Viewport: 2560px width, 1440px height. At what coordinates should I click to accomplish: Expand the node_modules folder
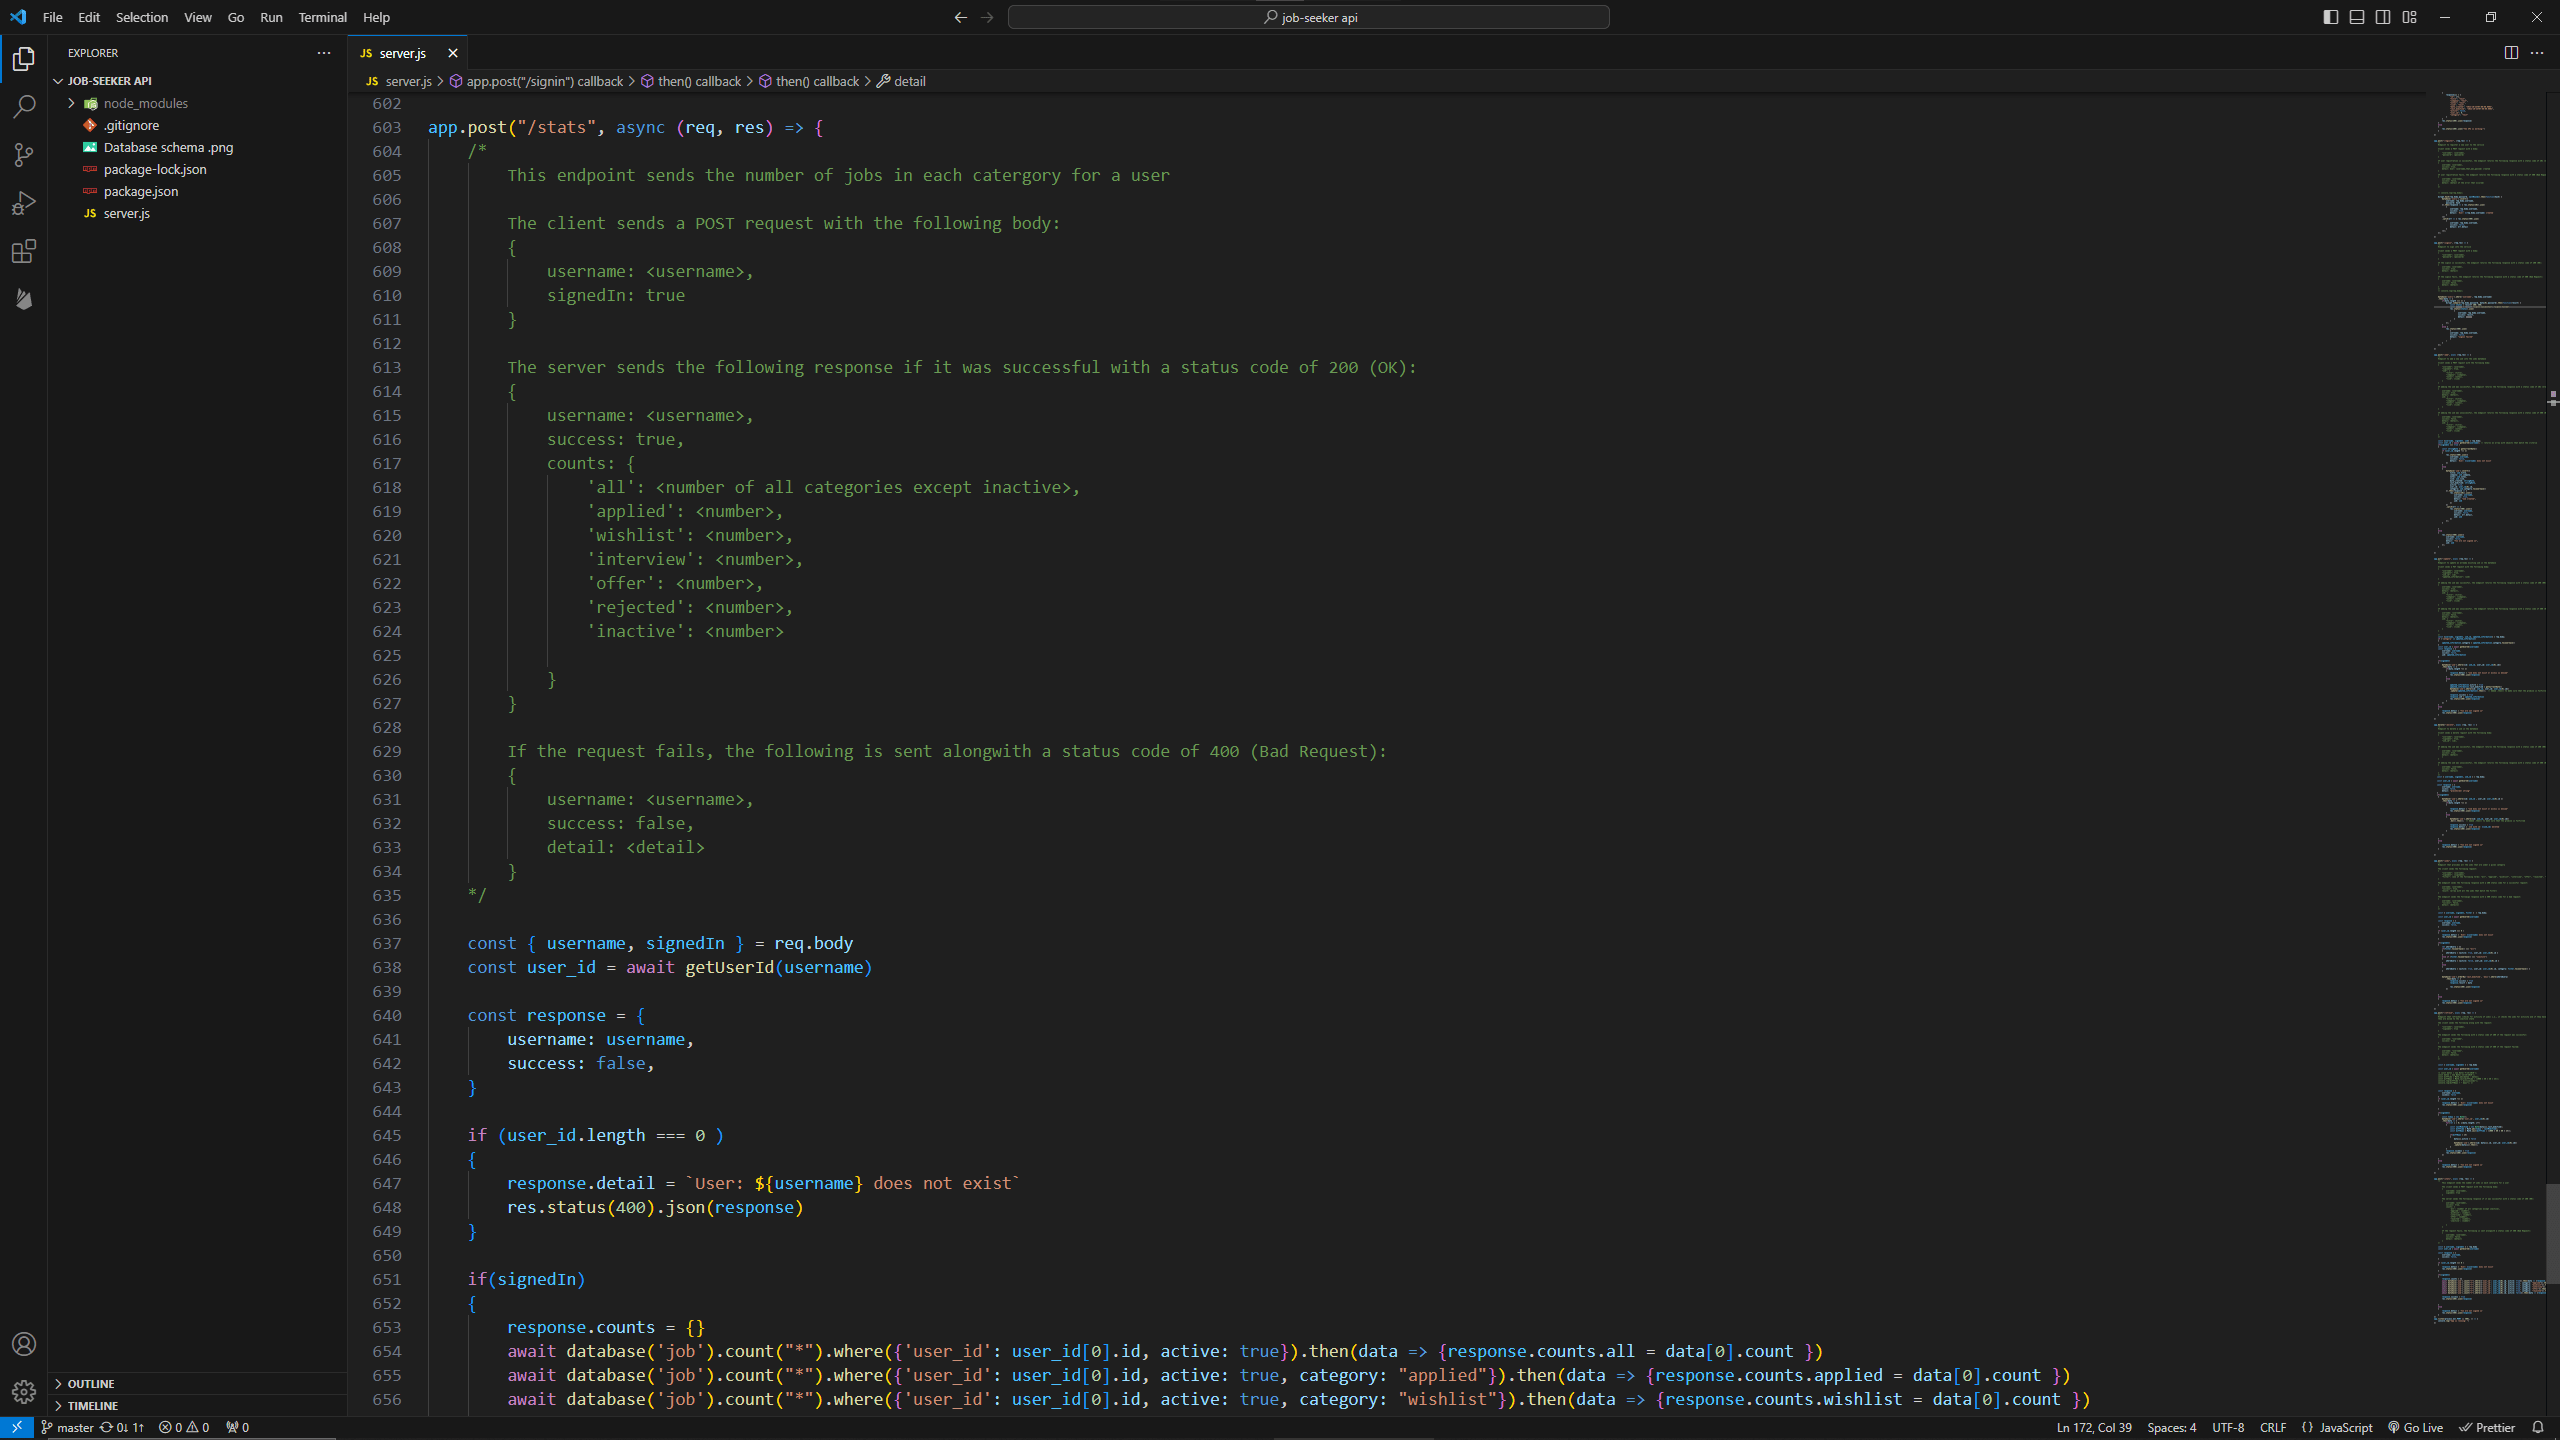(145, 103)
